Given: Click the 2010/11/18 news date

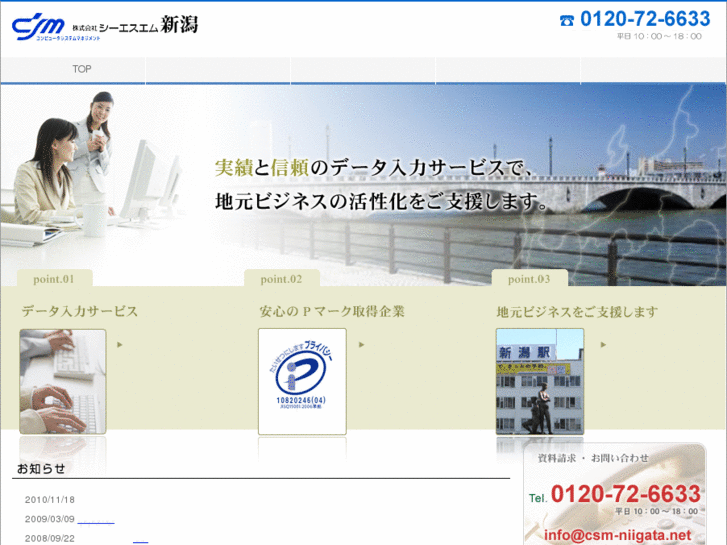Looking at the screenshot, I should [x=50, y=500].
